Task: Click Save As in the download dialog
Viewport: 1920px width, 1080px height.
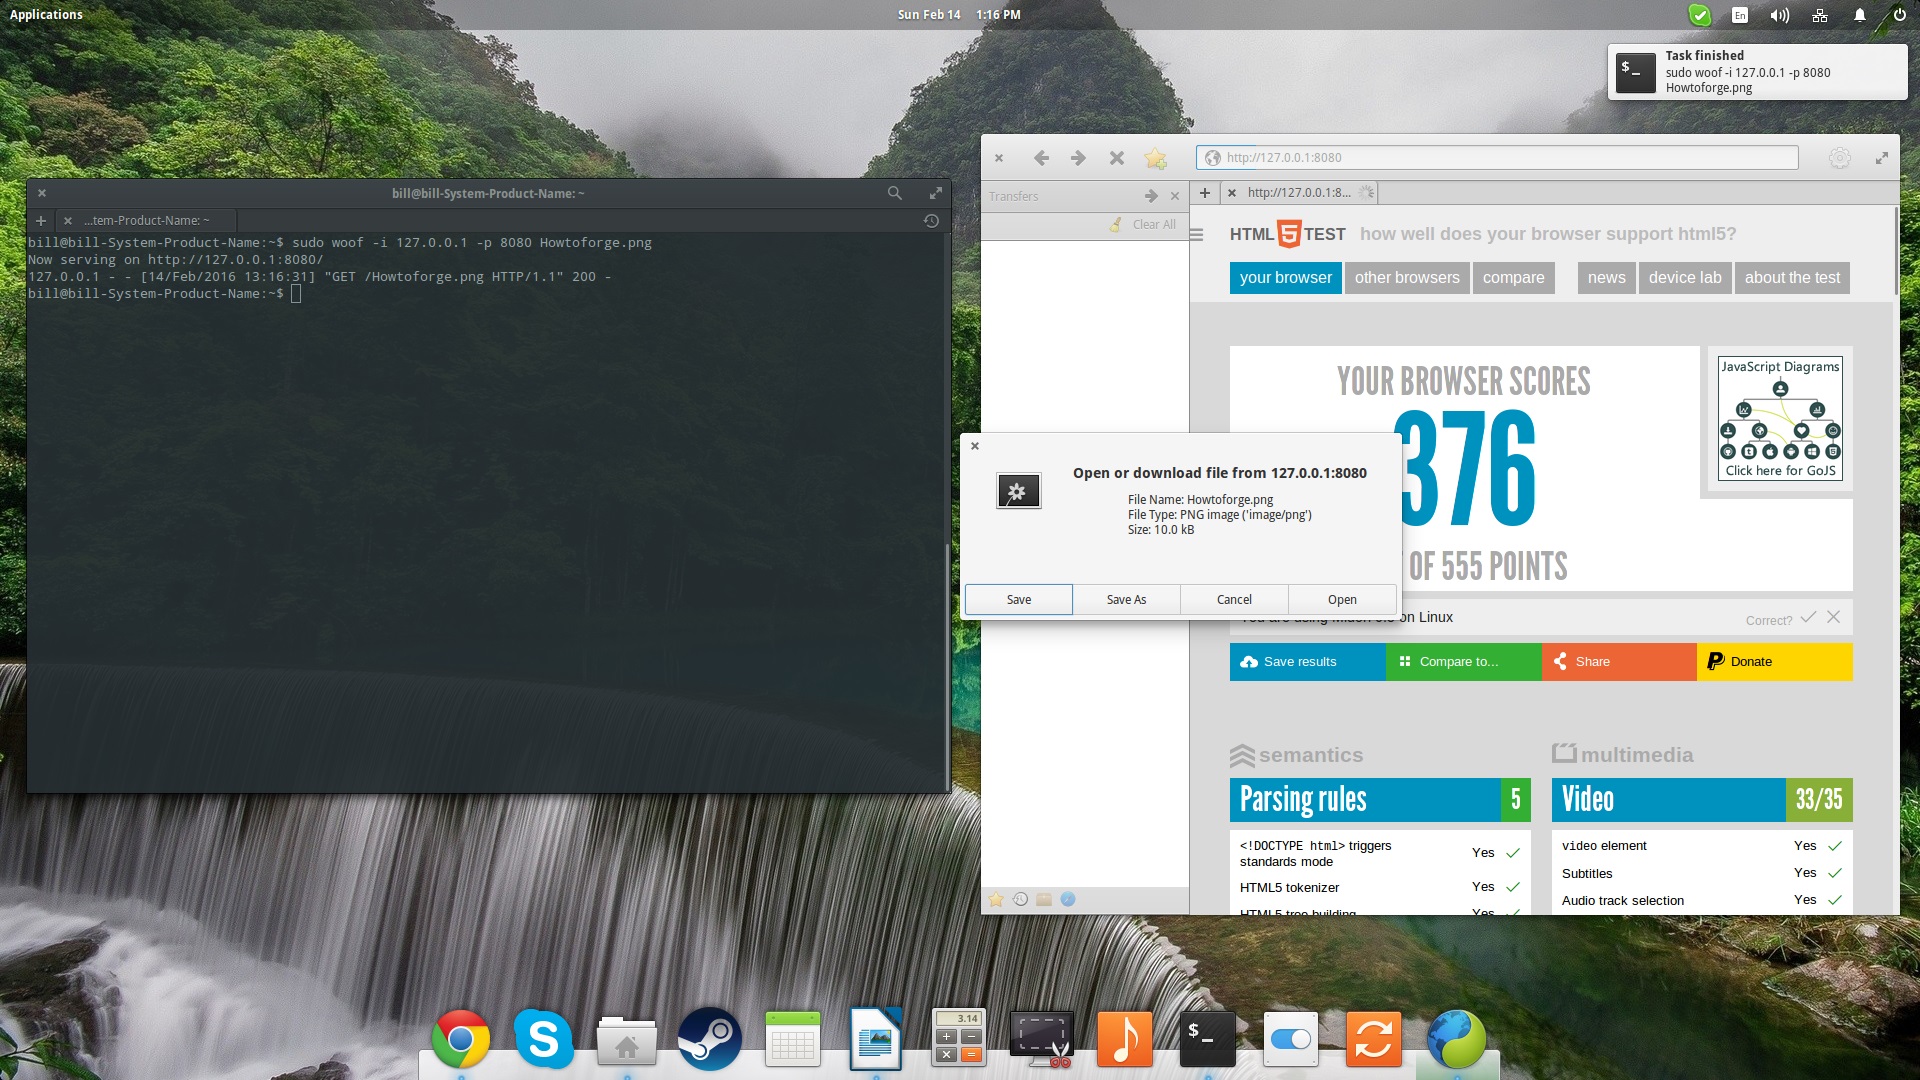Action: (x=1126, y=599)
